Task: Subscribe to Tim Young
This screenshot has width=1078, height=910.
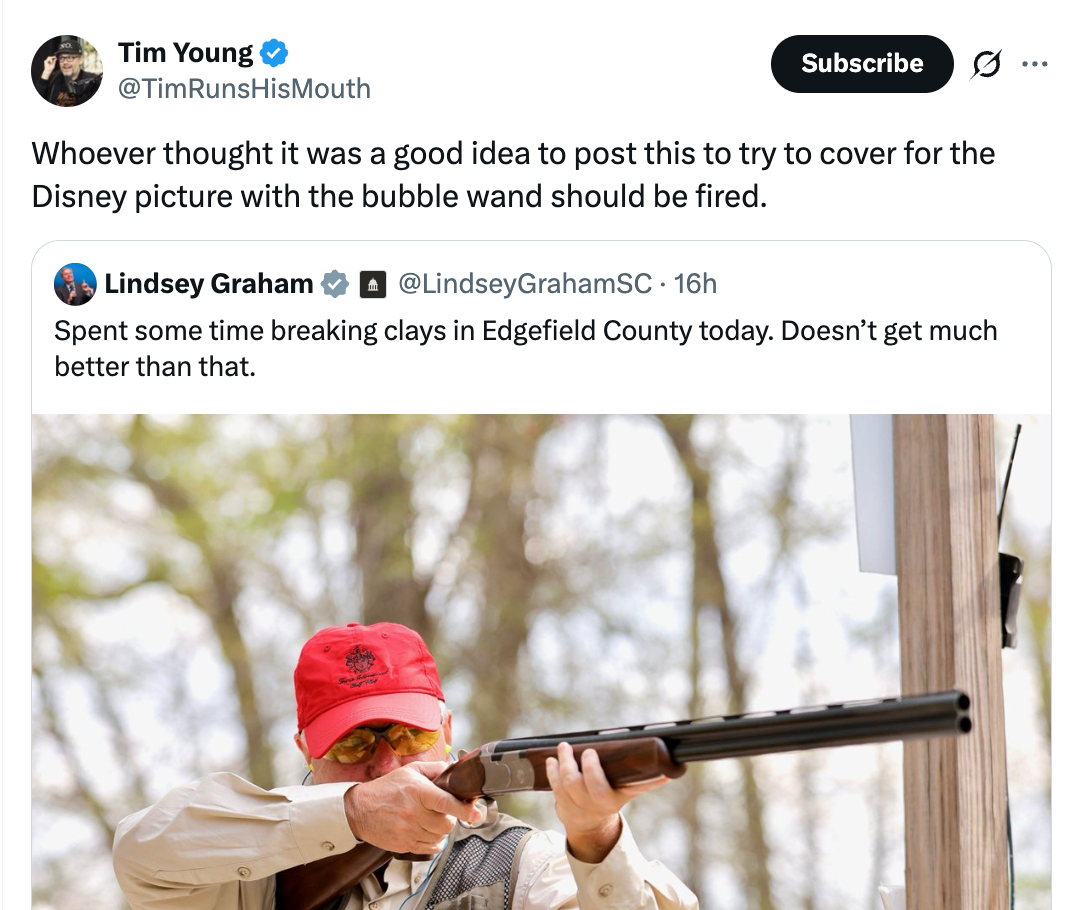Action: 861,63
